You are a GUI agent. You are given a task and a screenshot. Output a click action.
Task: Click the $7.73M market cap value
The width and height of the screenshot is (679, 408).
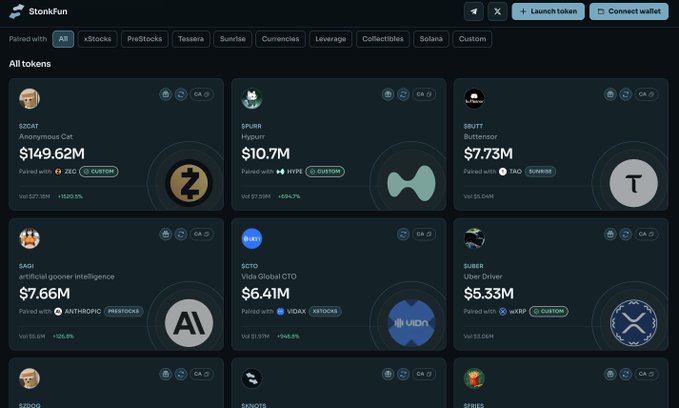click(x=488, y=154)
